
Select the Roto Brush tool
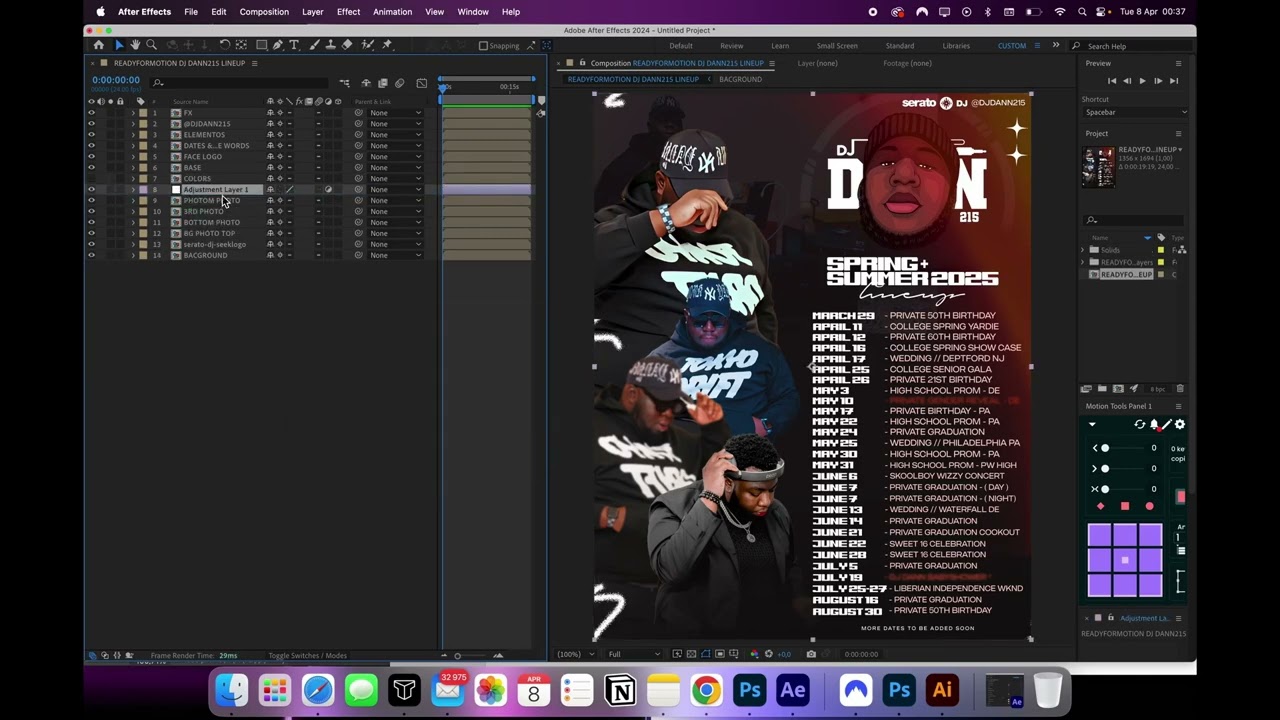click(367, 45)
